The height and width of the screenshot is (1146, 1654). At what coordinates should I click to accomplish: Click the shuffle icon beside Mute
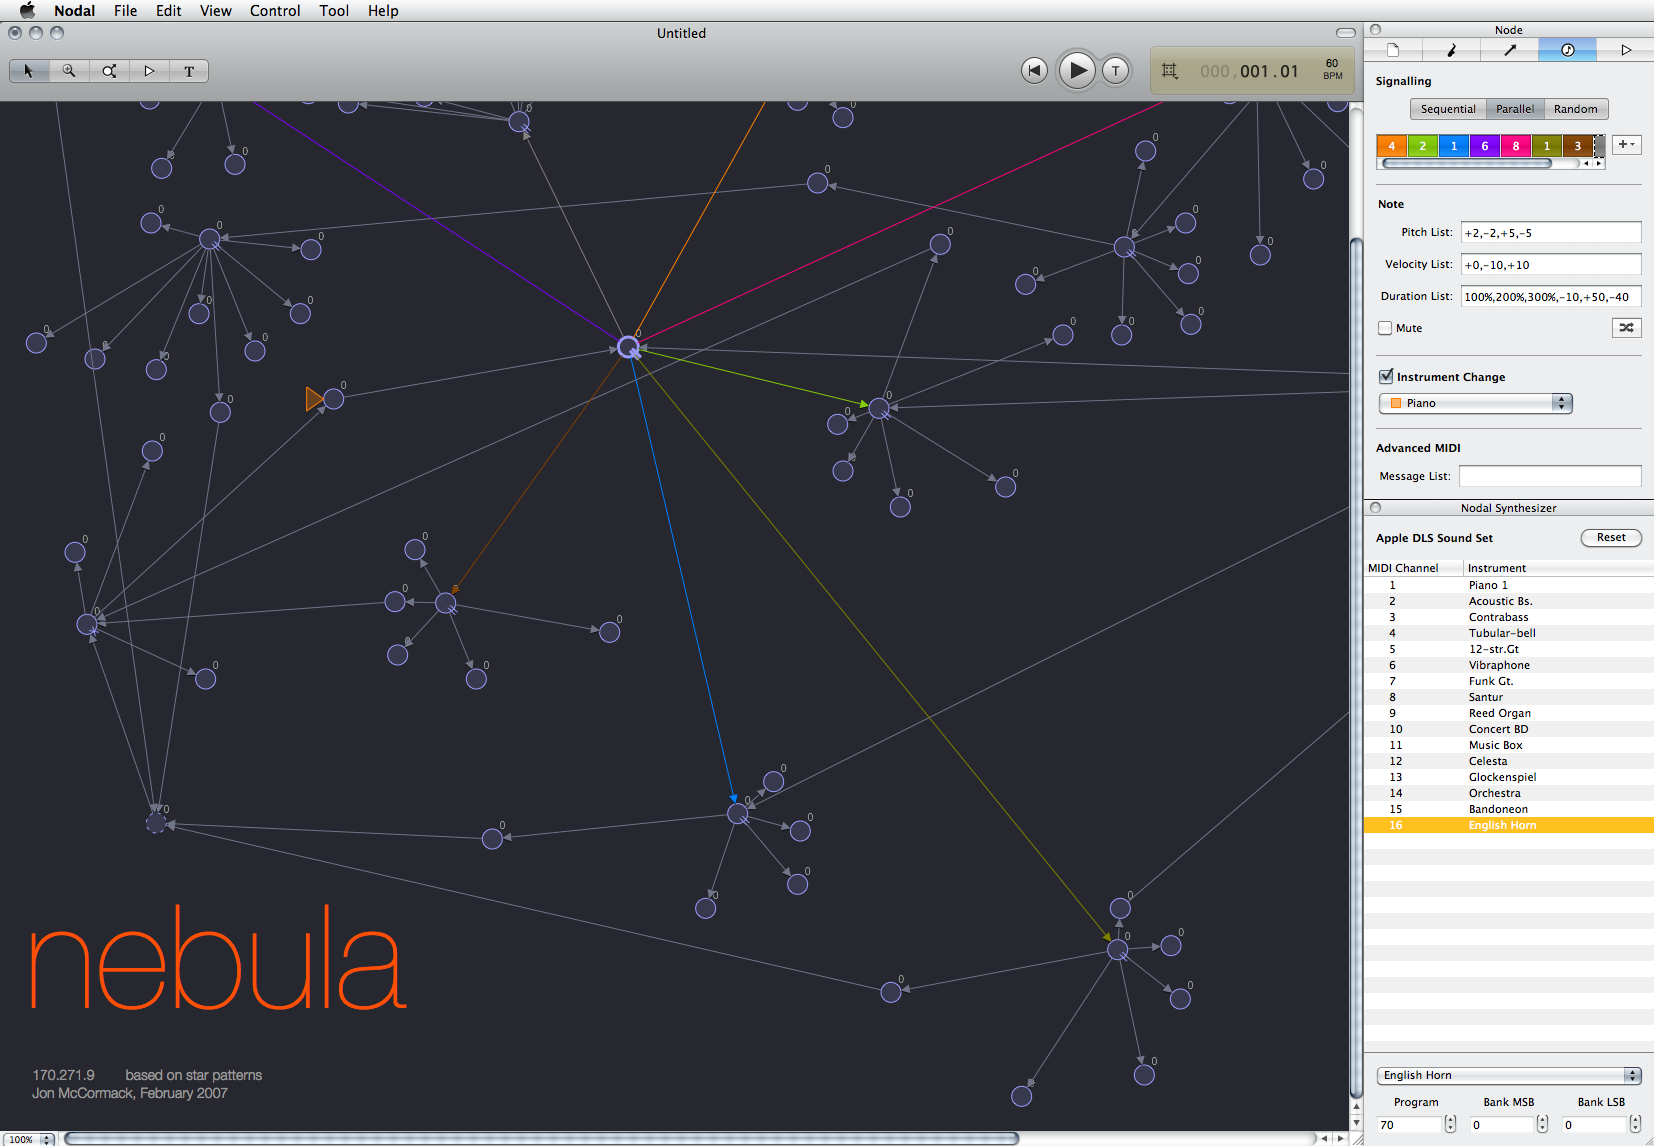(1626, 328)
